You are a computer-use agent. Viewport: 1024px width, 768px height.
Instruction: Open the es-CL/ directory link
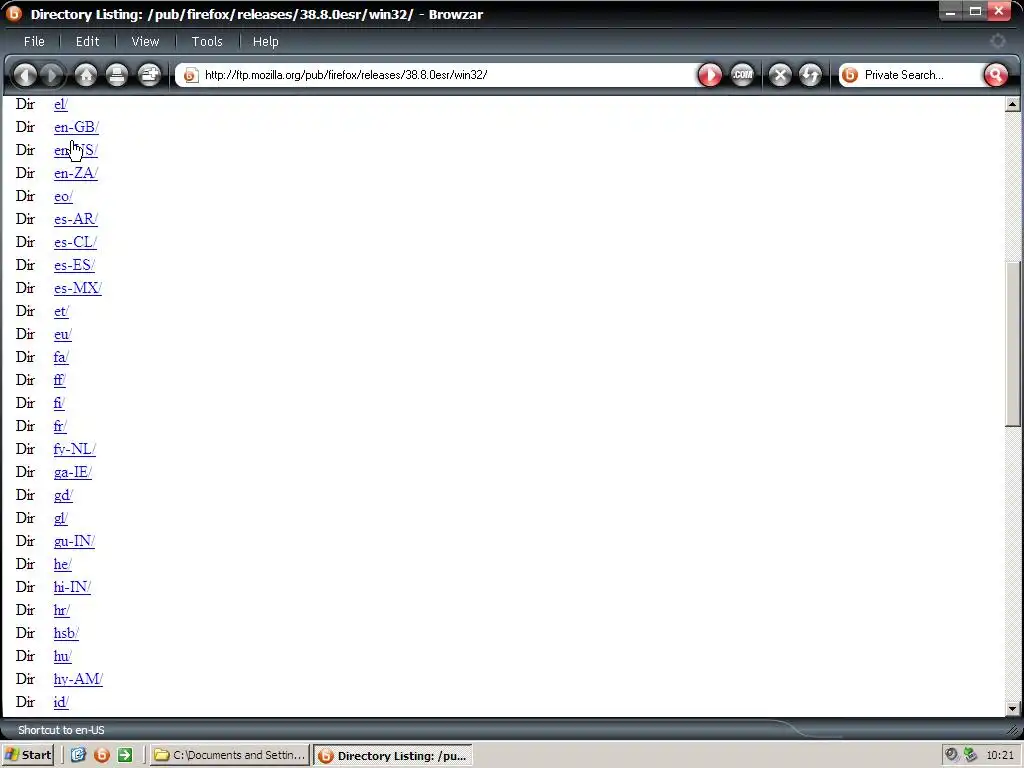pyautogui.click(x=75, y=242)
